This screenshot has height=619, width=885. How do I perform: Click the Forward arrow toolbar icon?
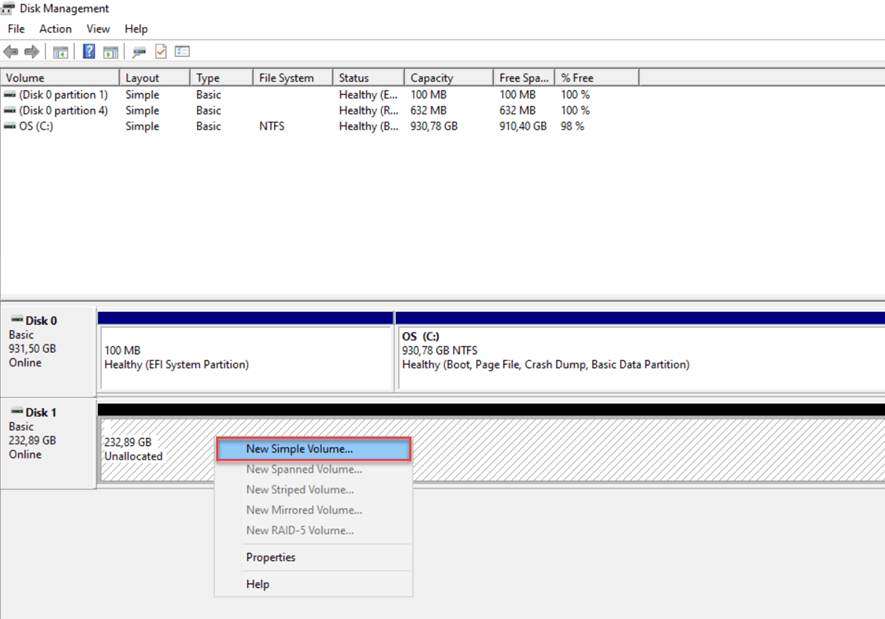tap(32, 52)
